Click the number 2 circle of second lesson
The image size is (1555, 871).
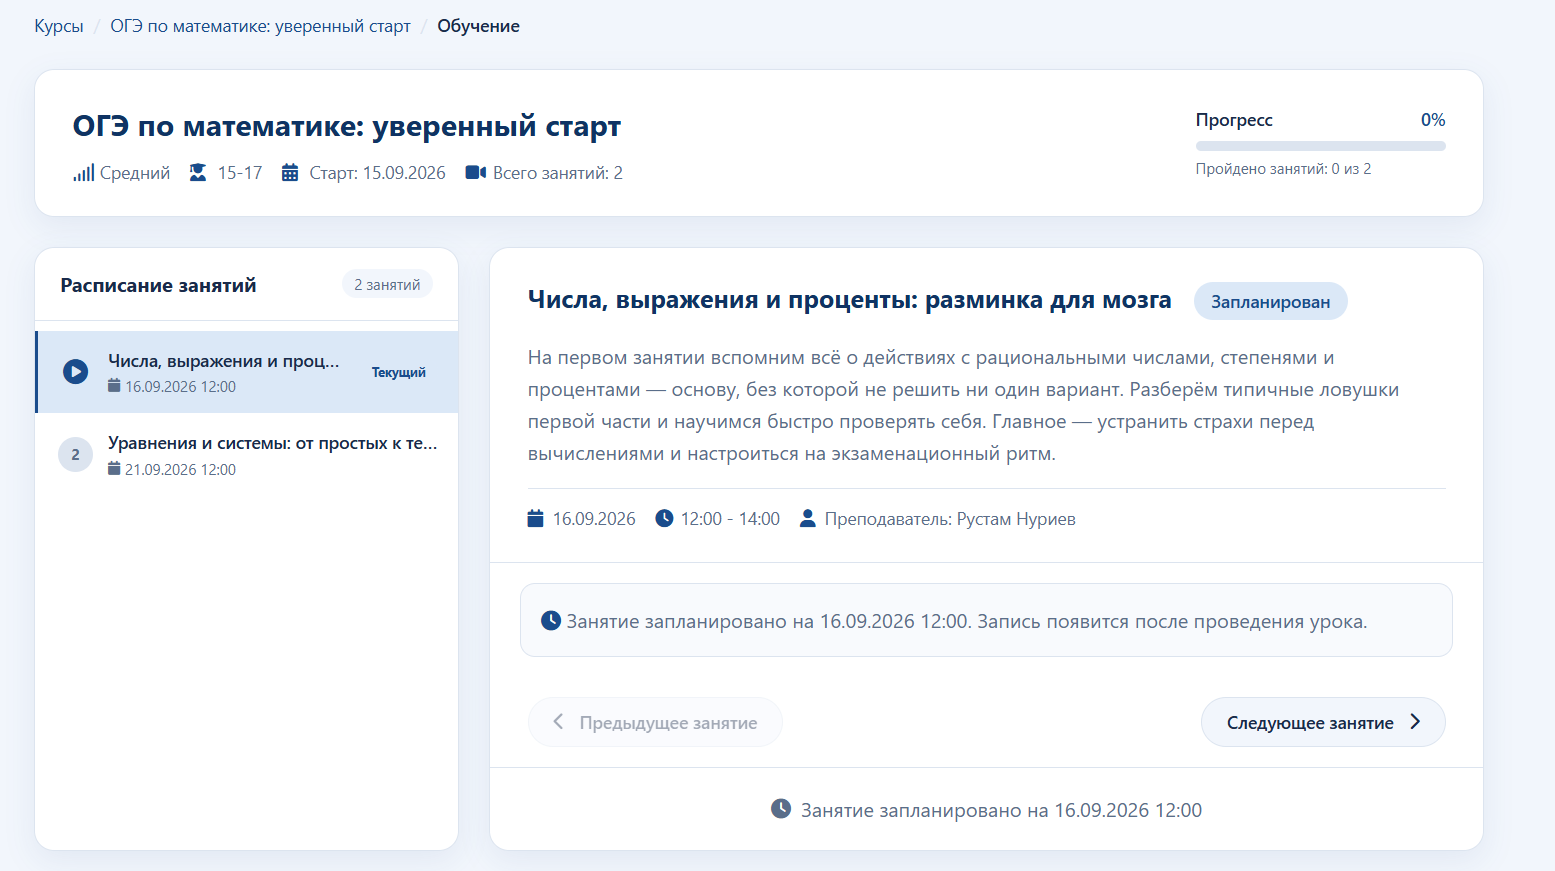pyautogui.click(x=75, y=455)
